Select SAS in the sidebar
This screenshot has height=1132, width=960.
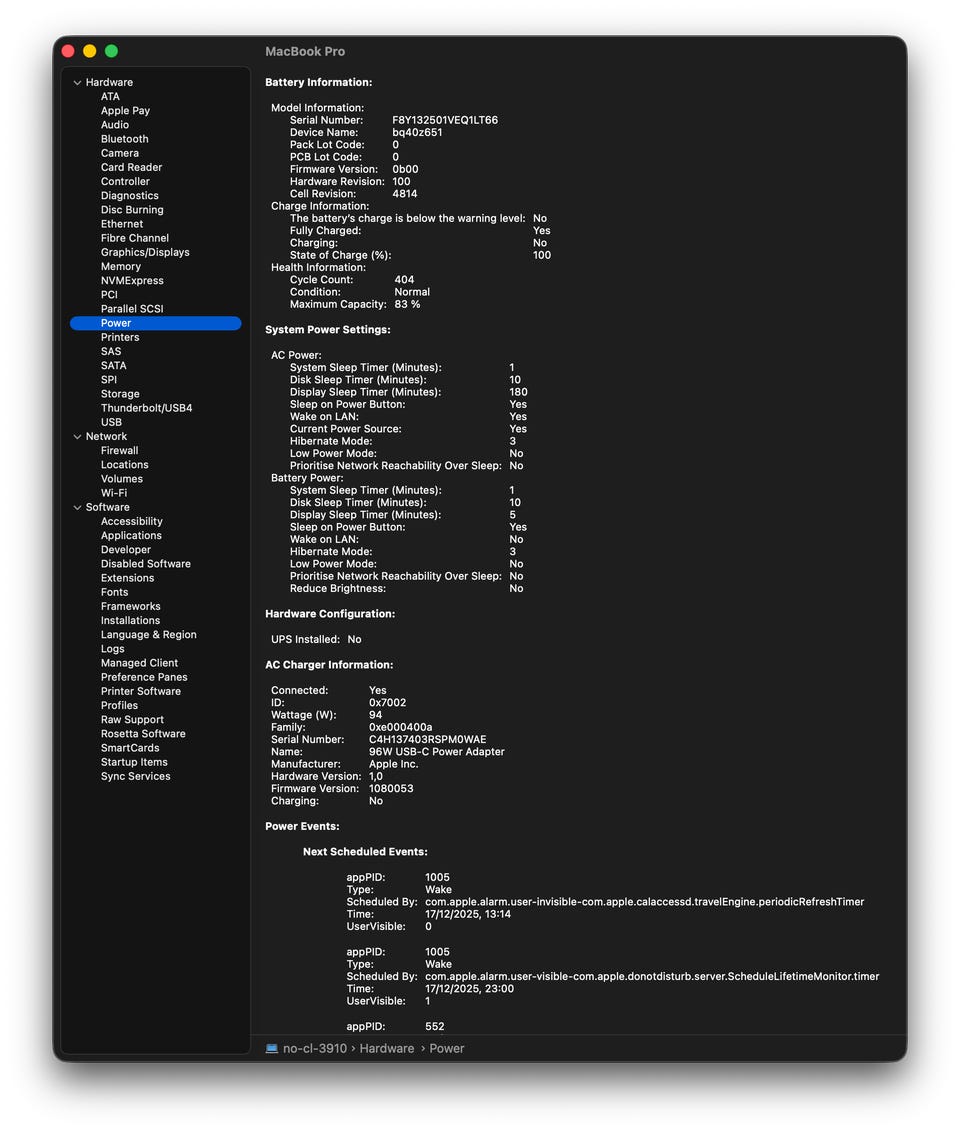[x=111, y=352]
